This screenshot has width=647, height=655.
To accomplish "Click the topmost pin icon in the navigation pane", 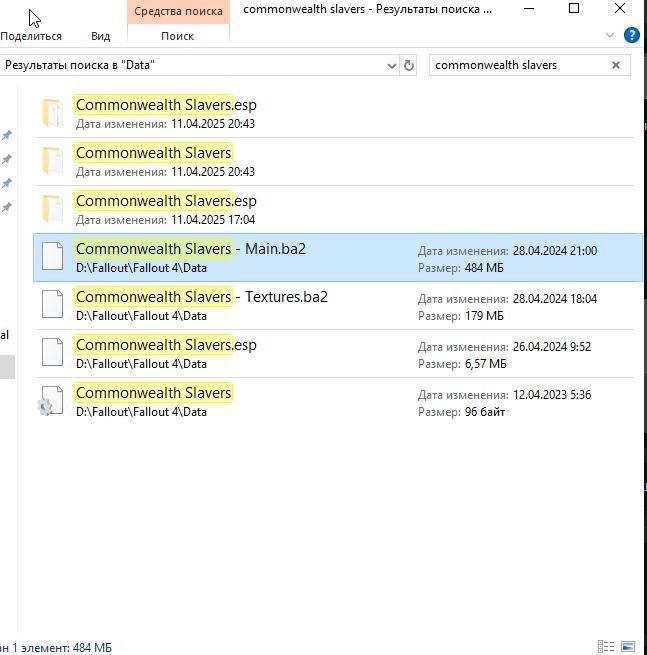I will point(7,135).
